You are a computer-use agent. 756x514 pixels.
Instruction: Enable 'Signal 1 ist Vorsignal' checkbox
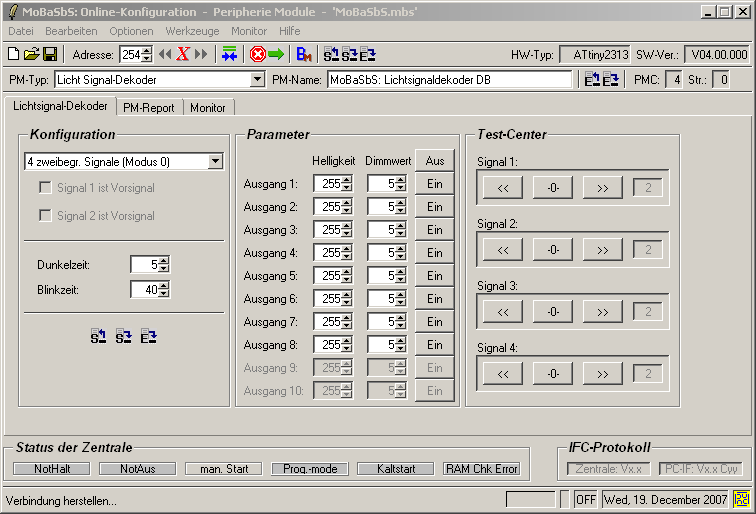[45, 188]
